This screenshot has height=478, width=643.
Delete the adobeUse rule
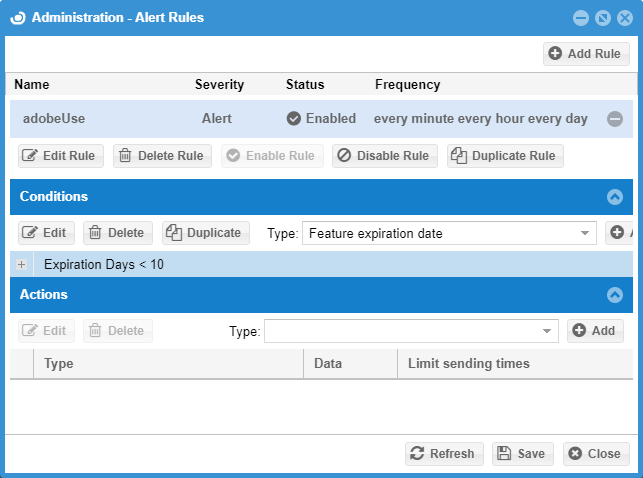[x=161, y=156]
